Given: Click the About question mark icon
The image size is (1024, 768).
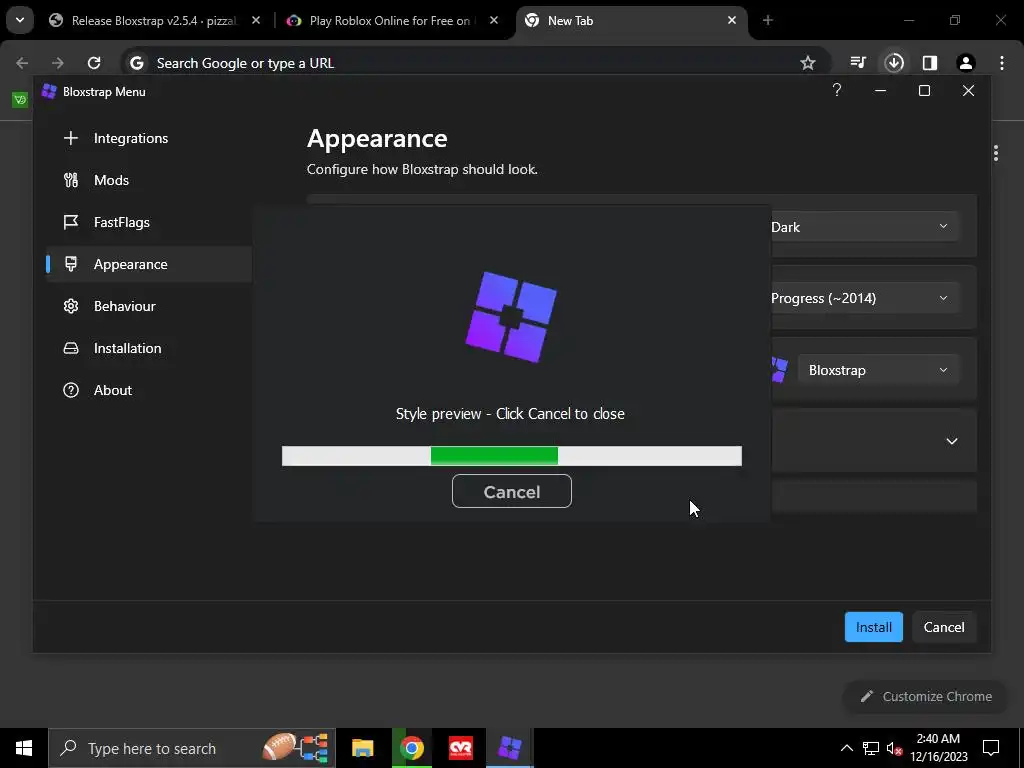Looking at the screenshot, I should [x=71, y=390].
